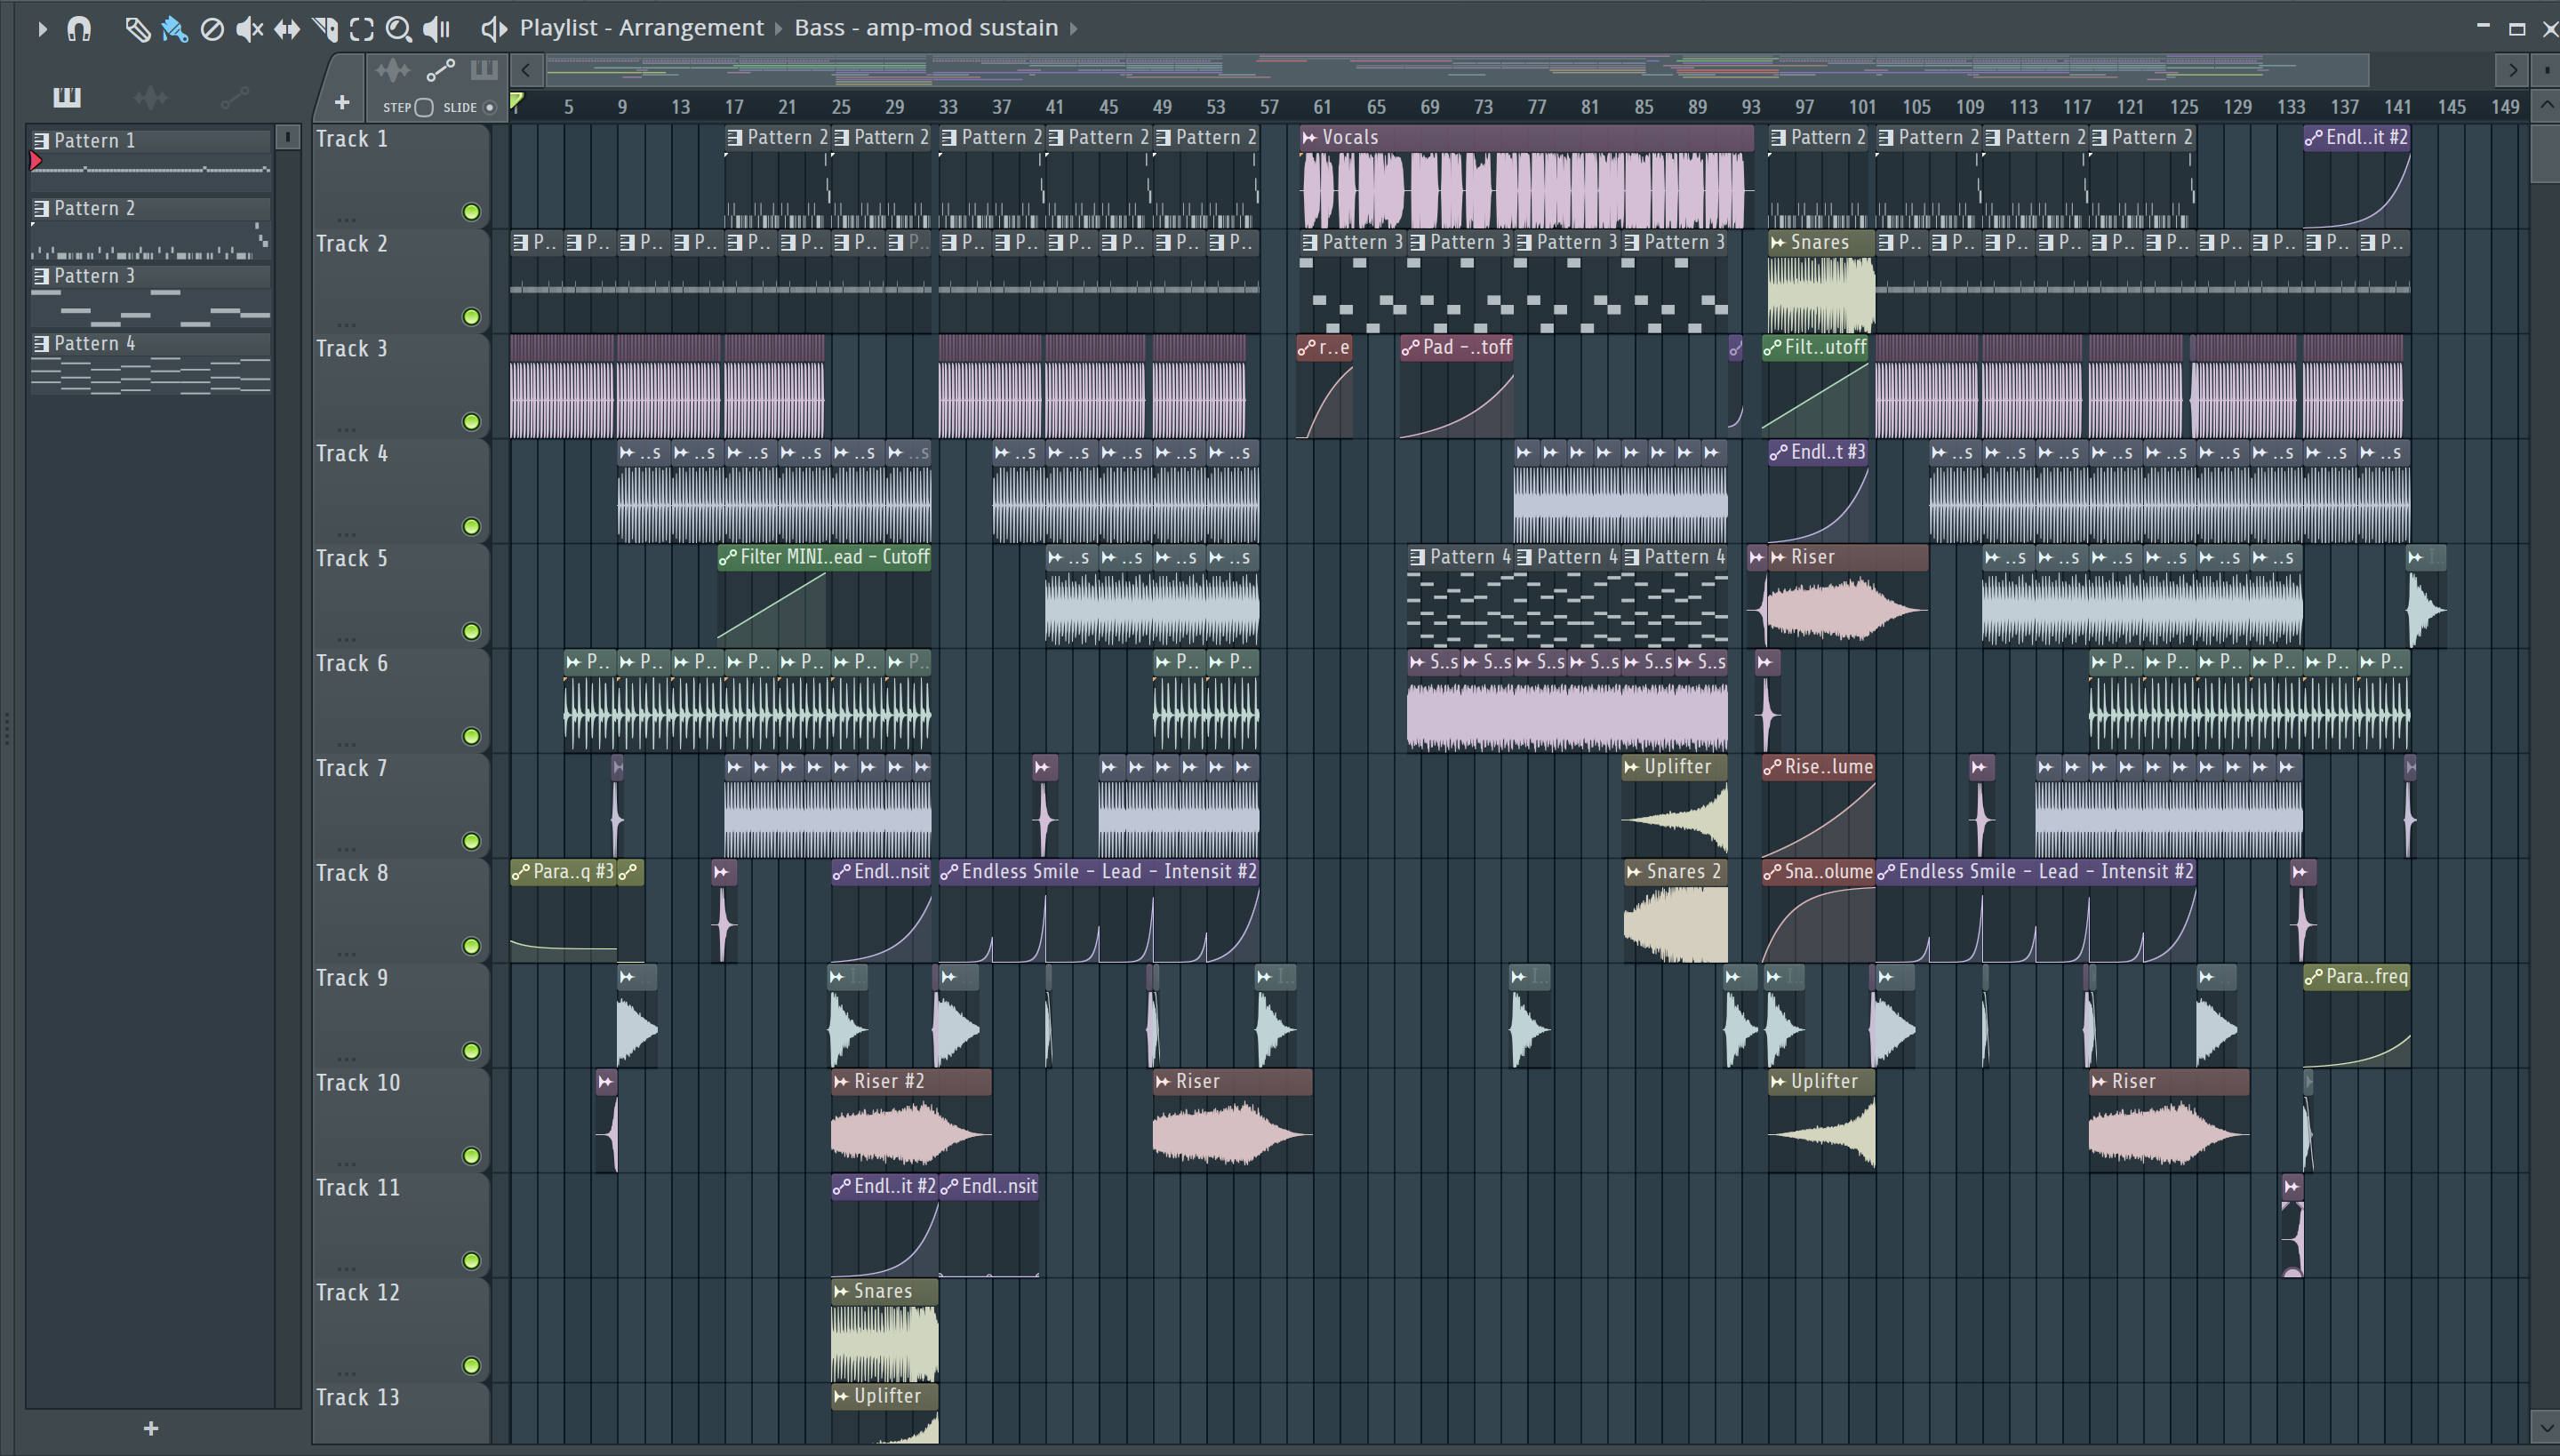The image size is (2560, 1456).
Task: Select the Draw pencil tool
Action: [x=137, y=29]
